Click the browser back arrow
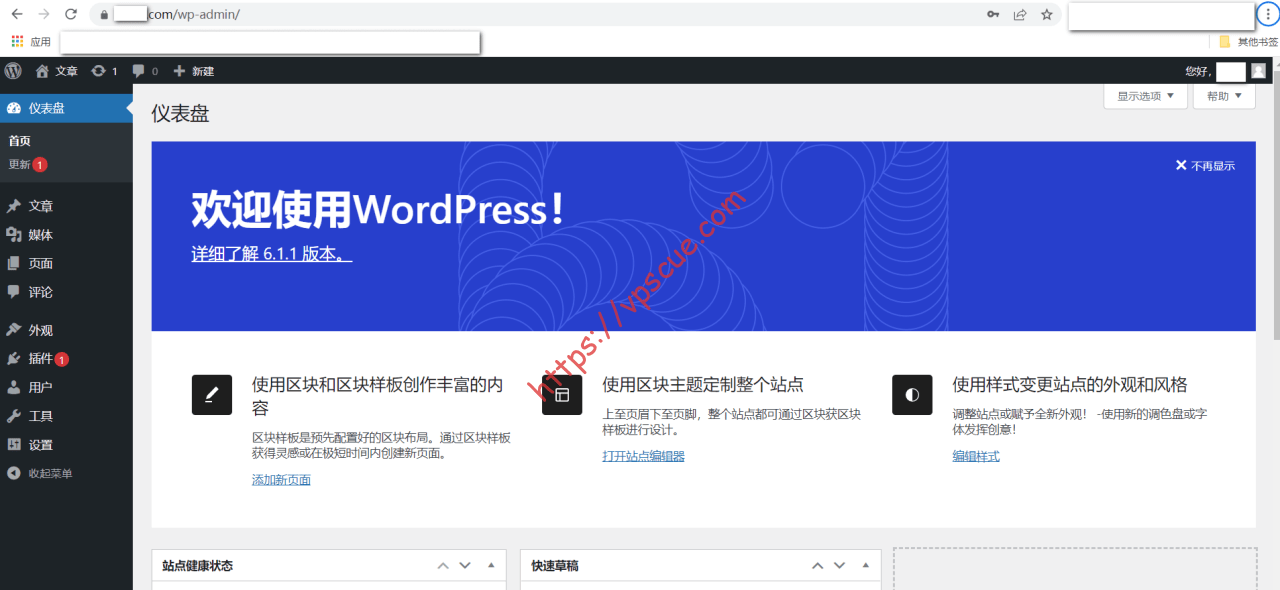This screenshot has width=1280, height=590. [x=17, y=14]
